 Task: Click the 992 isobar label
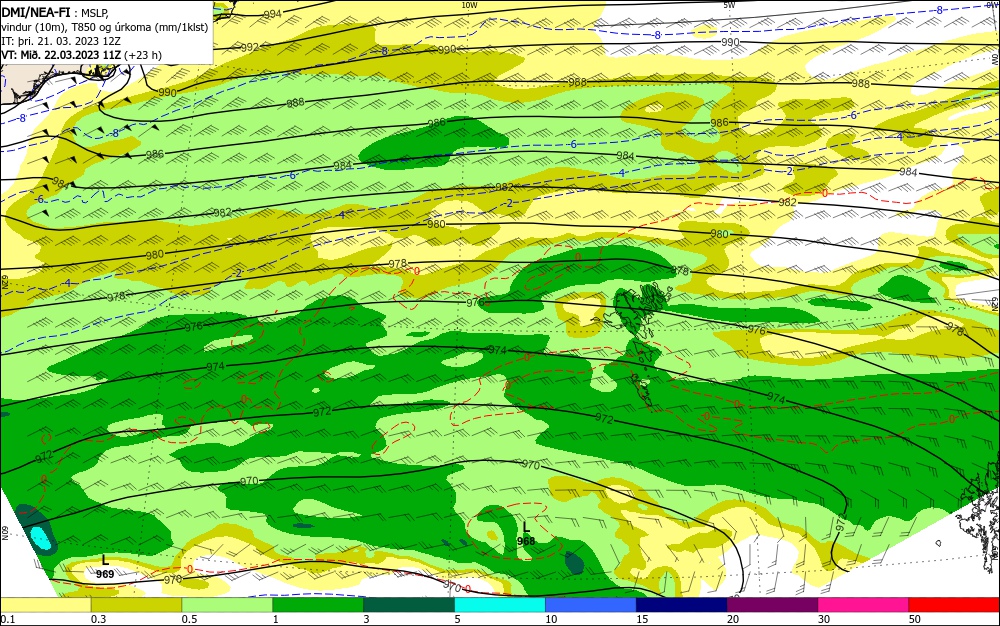pyautogui.click(x=250, y=47)
